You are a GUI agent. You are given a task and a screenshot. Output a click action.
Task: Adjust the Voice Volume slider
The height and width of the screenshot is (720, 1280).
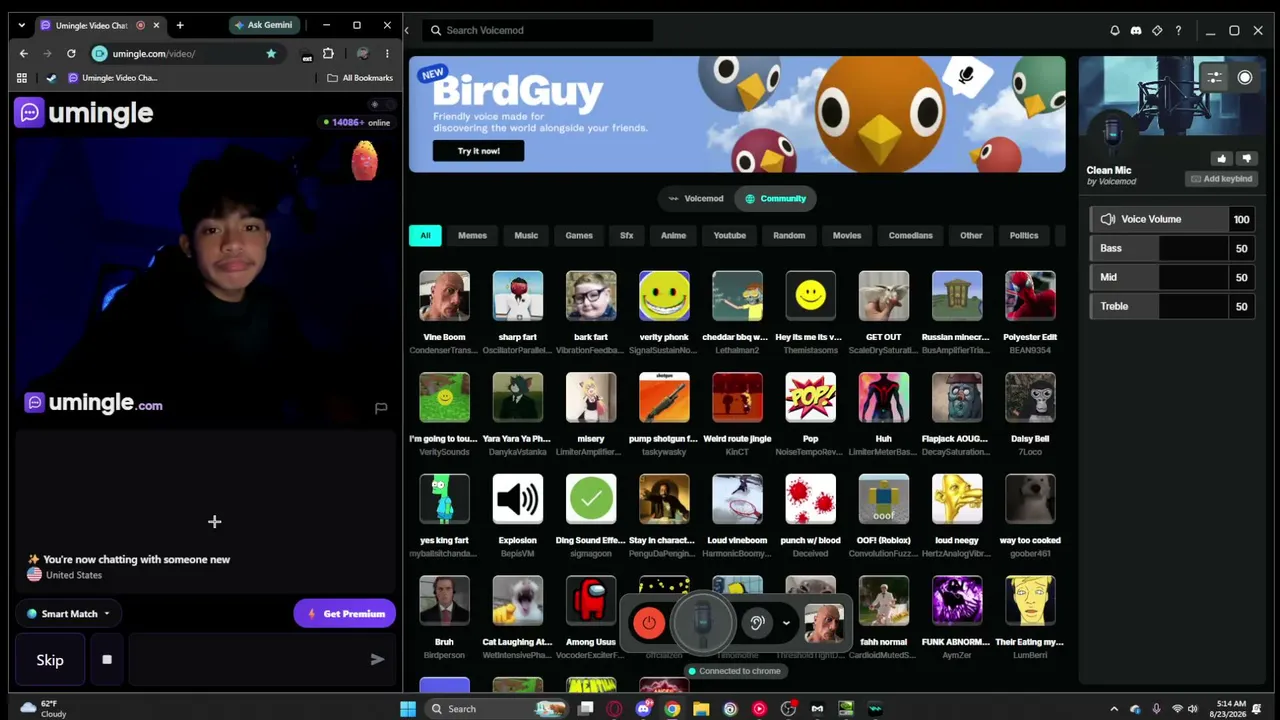[x=1172, y=219]
